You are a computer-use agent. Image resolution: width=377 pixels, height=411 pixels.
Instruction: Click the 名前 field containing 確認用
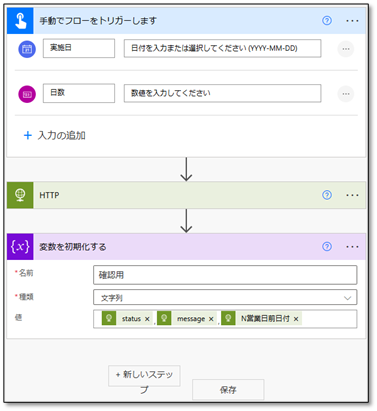click(x=225, y=275)
